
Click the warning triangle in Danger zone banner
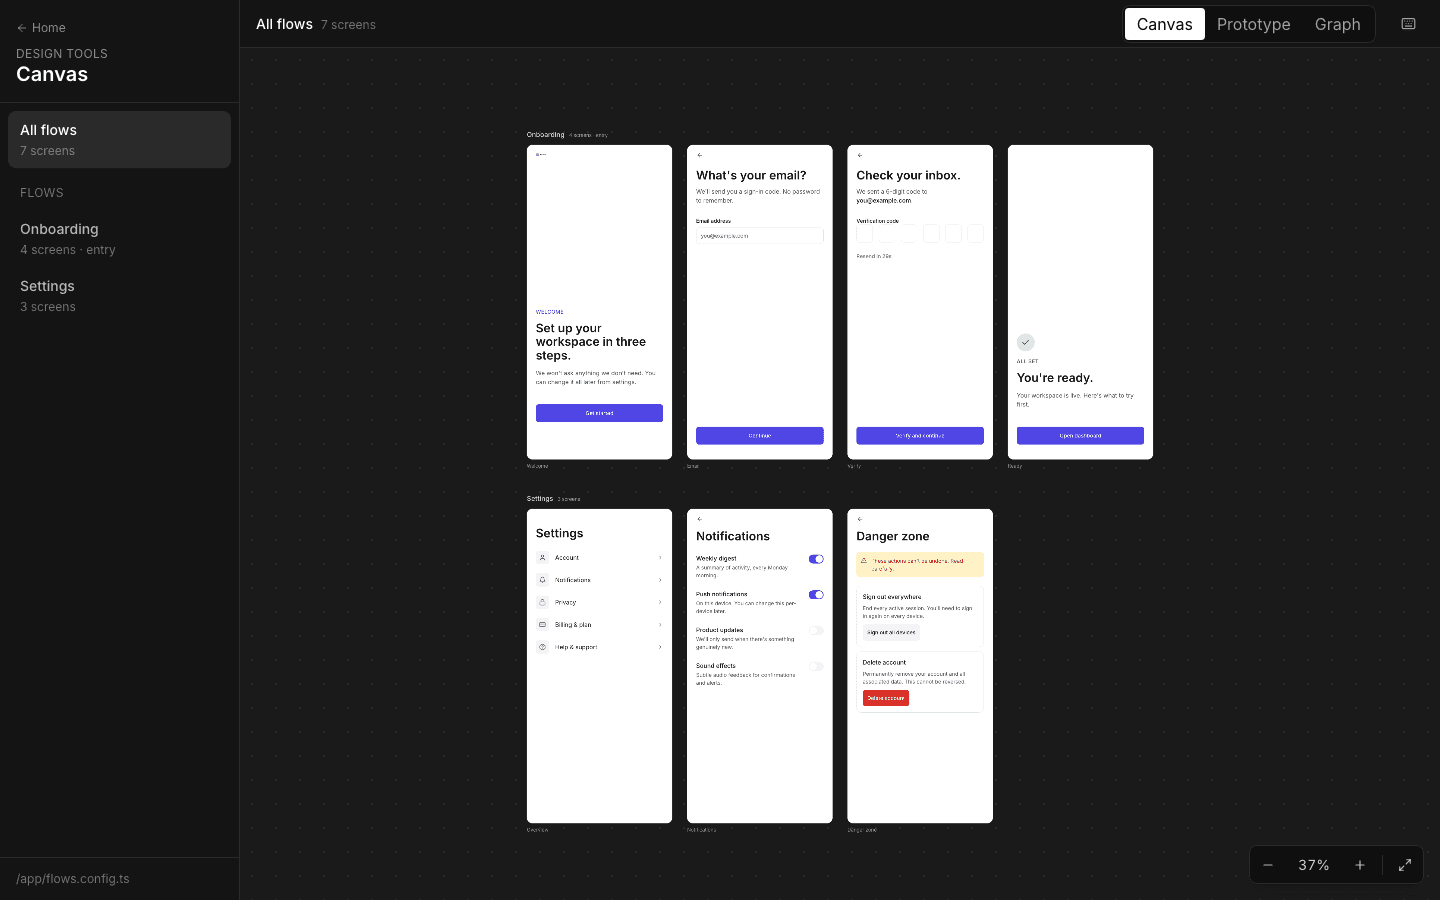tap(864, 561)
